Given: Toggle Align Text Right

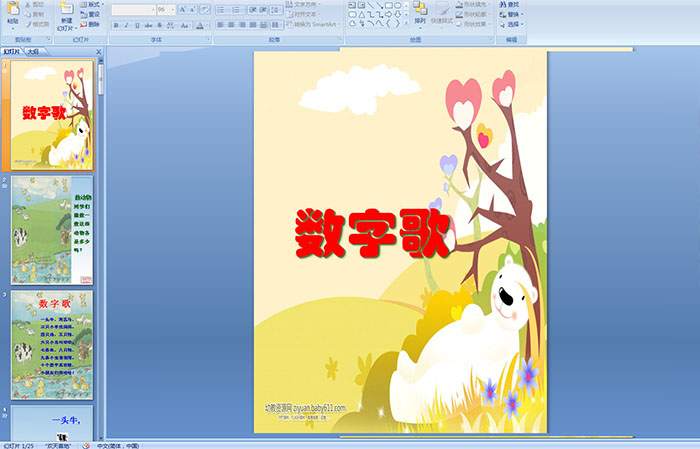Looking at the screenshot, I should coord(242,25).
